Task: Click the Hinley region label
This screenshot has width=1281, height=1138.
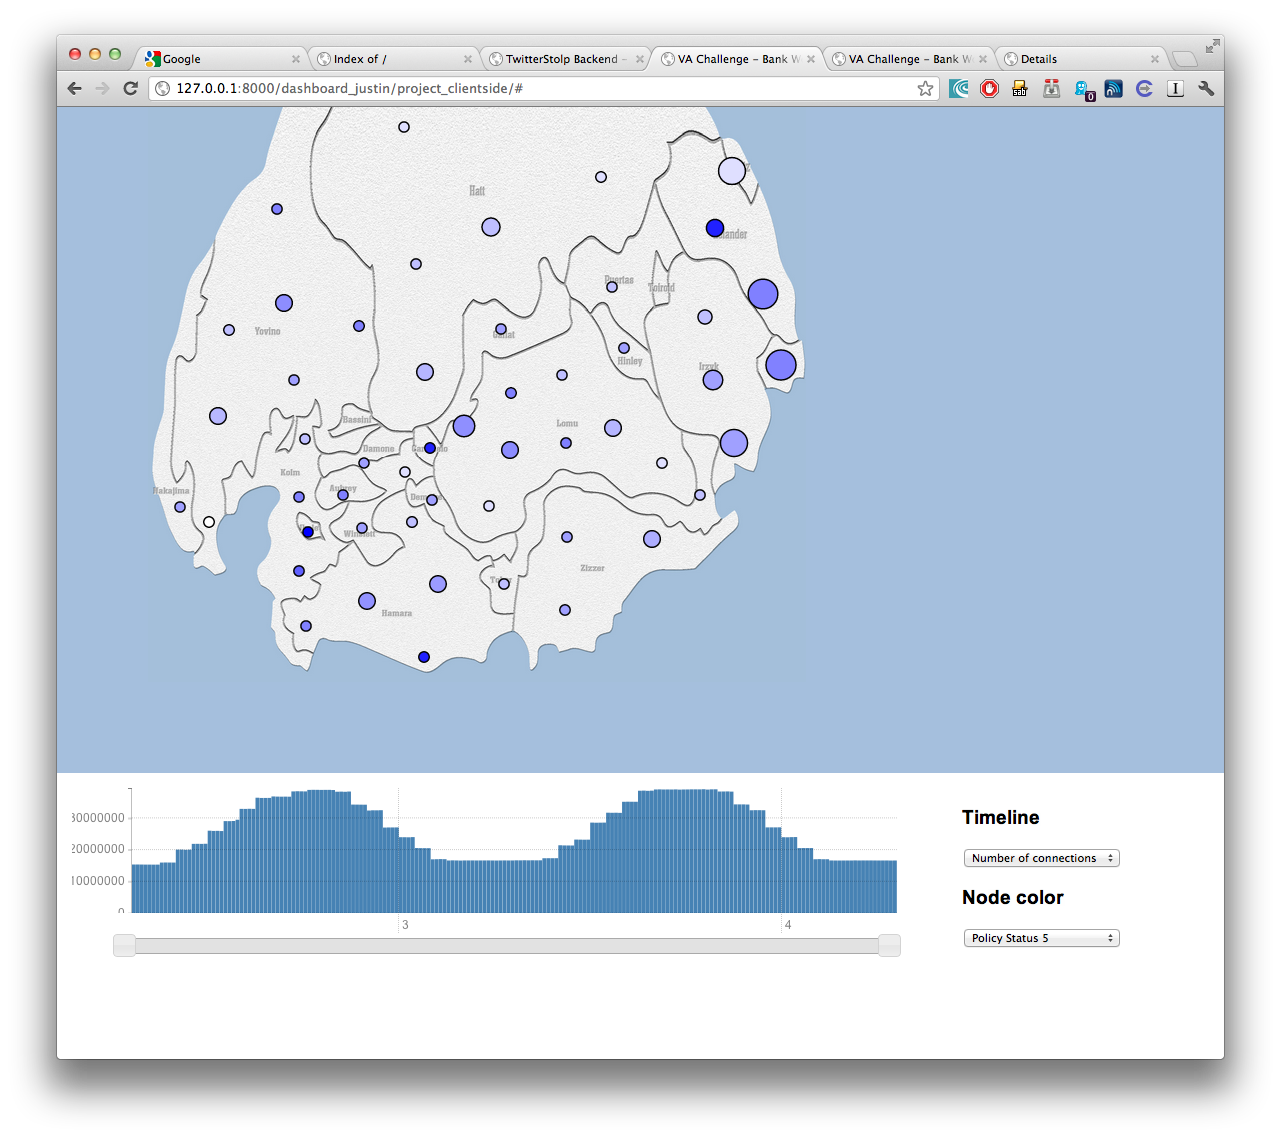Action: pyautogui.click(x=630, y=361)
